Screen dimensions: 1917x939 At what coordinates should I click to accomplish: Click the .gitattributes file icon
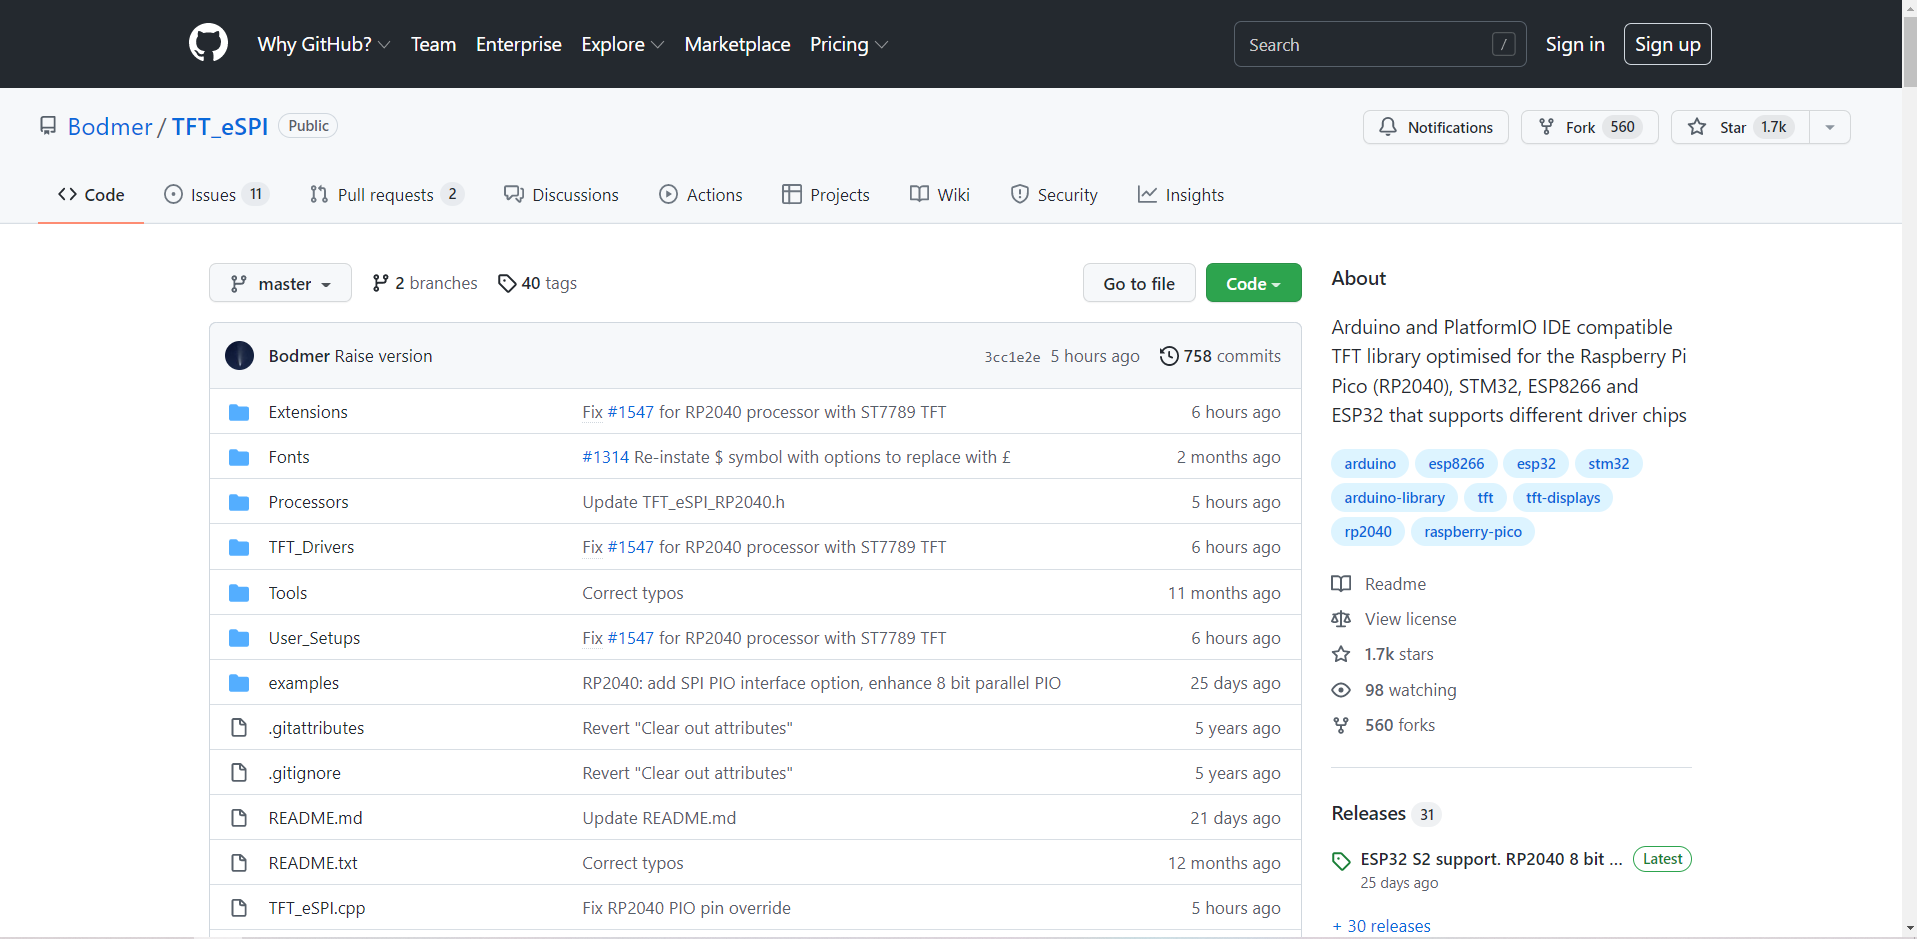click(x=239, y=728)
